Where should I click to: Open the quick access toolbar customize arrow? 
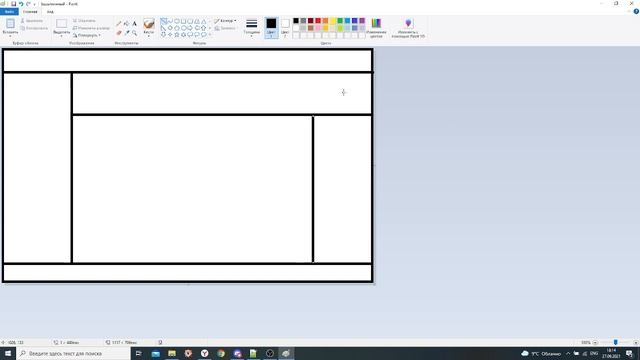point(34,4)
